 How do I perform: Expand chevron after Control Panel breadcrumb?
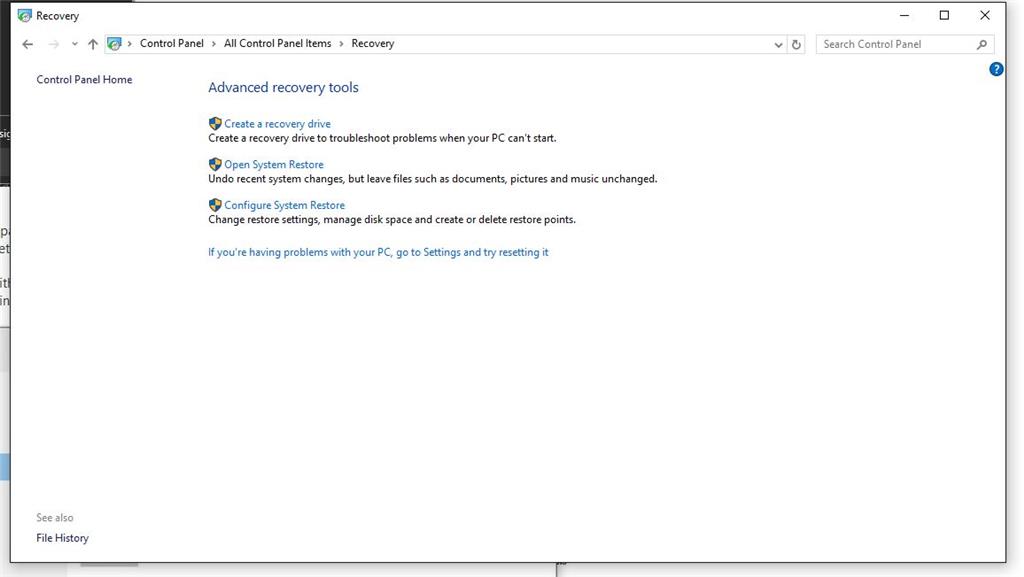(214, 44)
